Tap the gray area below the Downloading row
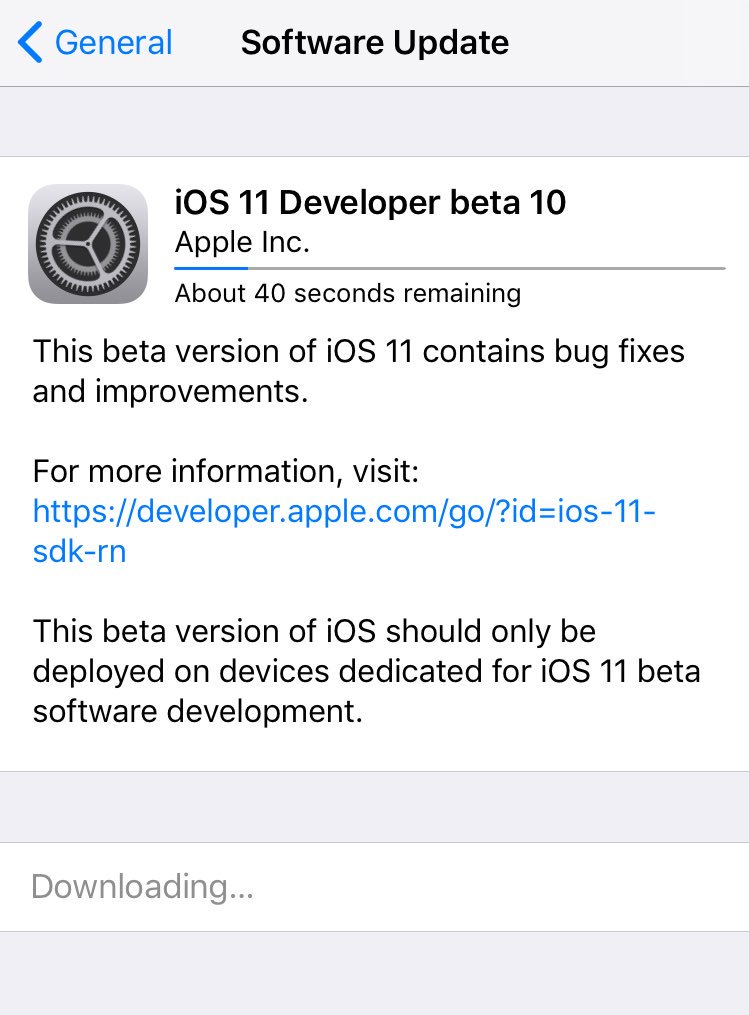Viewport: 749px width, 1015px height. [x=374, y=972]
